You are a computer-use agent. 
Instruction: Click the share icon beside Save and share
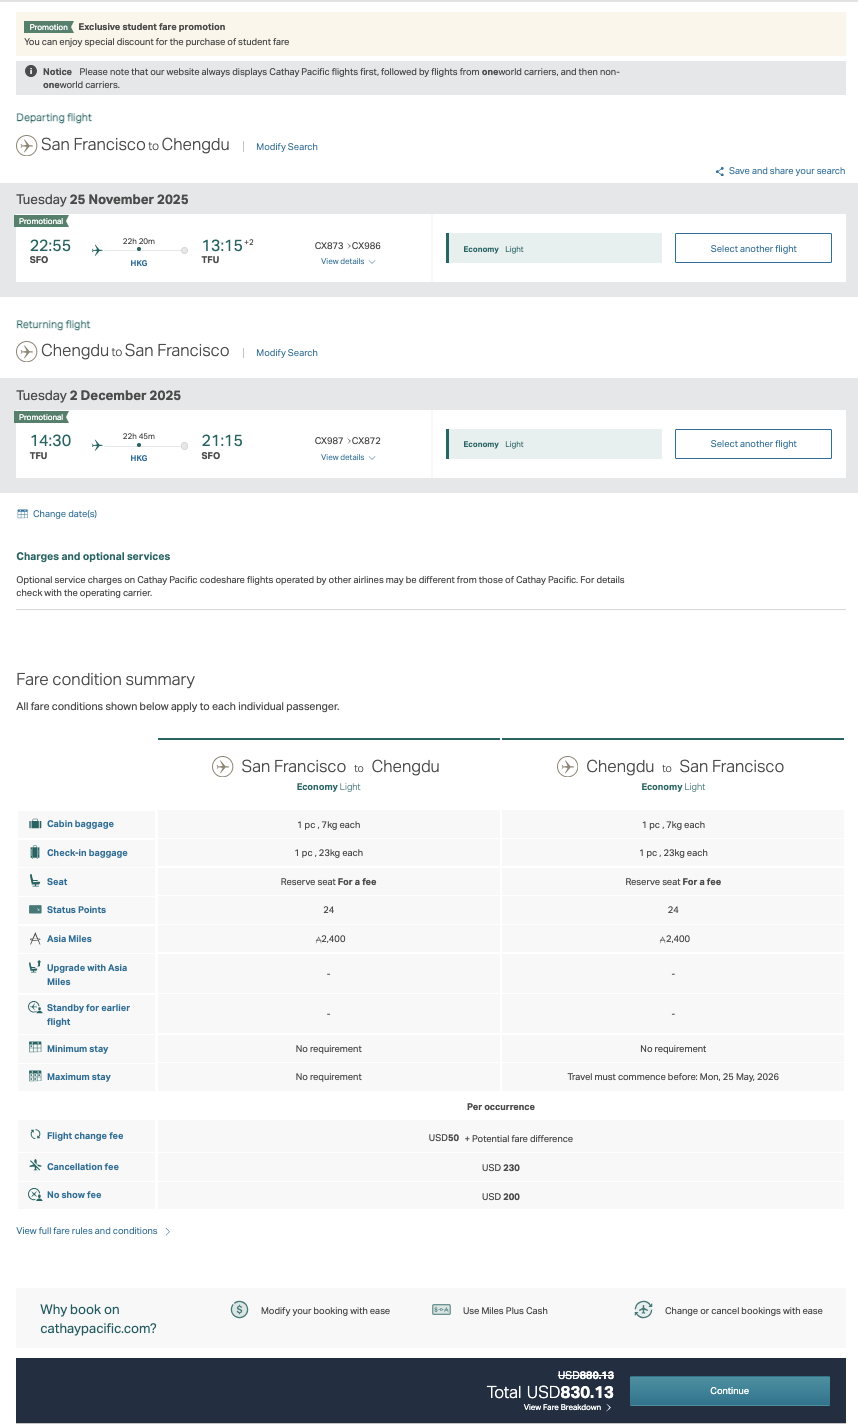[x=719, y=171]
